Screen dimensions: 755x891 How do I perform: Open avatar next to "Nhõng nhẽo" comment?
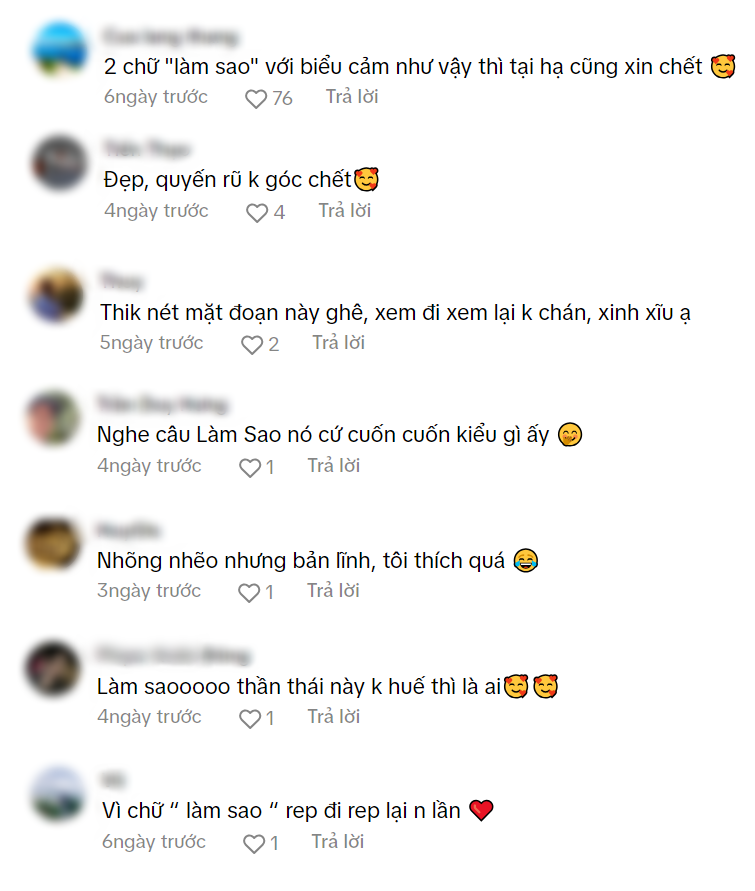point(53,543)
